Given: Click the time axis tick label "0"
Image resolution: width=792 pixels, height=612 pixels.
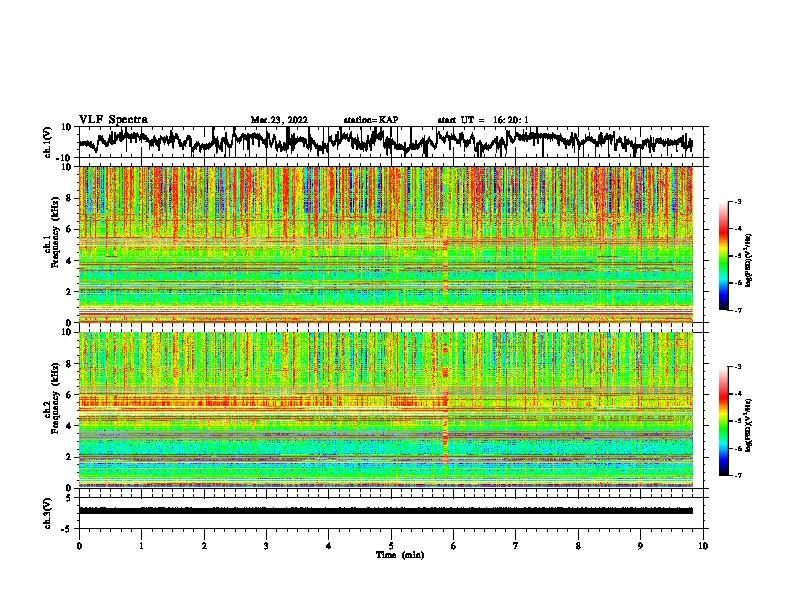Looking at the screenshot, I should [79, 546].
